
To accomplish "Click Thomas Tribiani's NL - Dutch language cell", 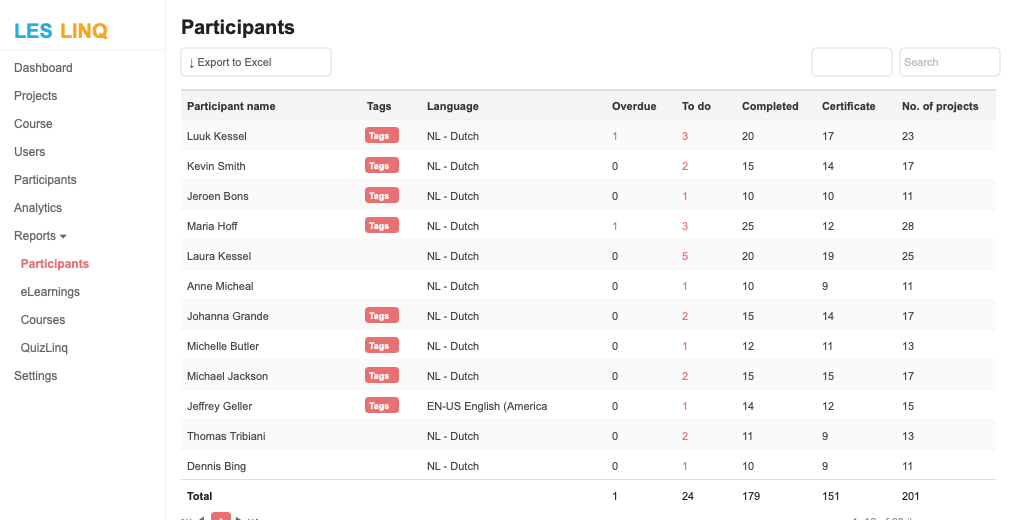I will click(x=452, y=436).
